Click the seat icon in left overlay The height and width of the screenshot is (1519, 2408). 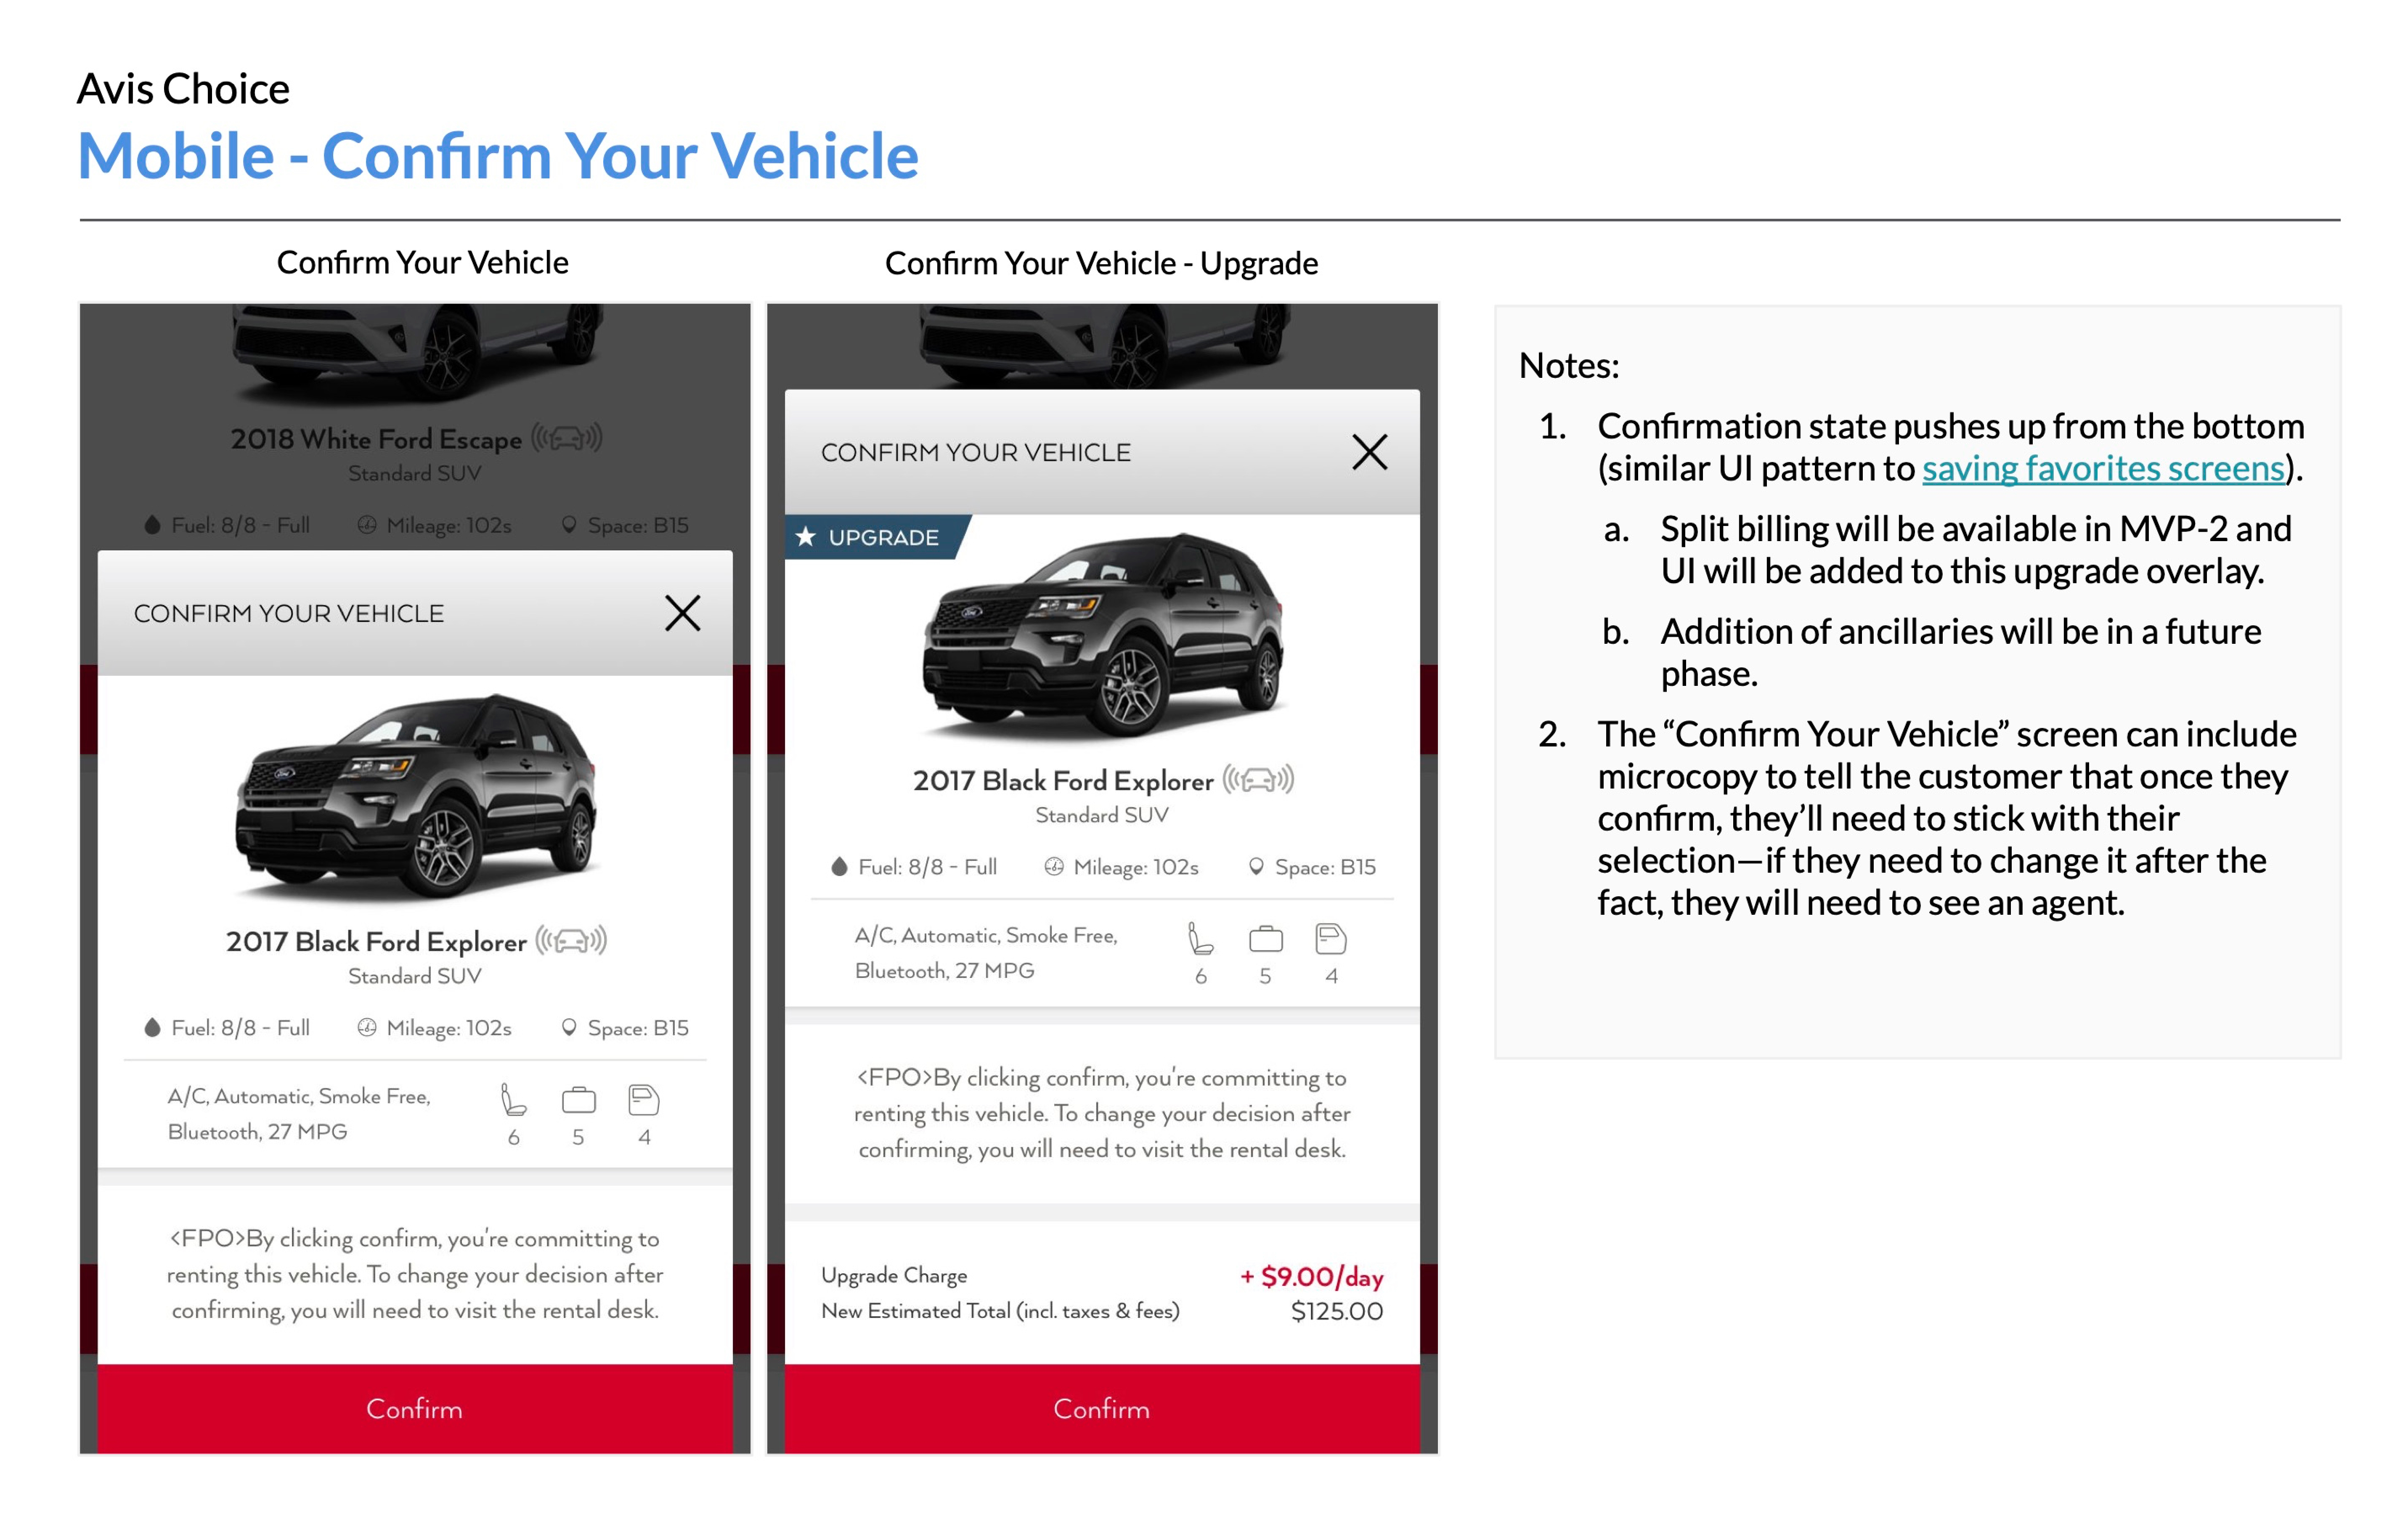pyautogui.click(x=513, y=1100)
